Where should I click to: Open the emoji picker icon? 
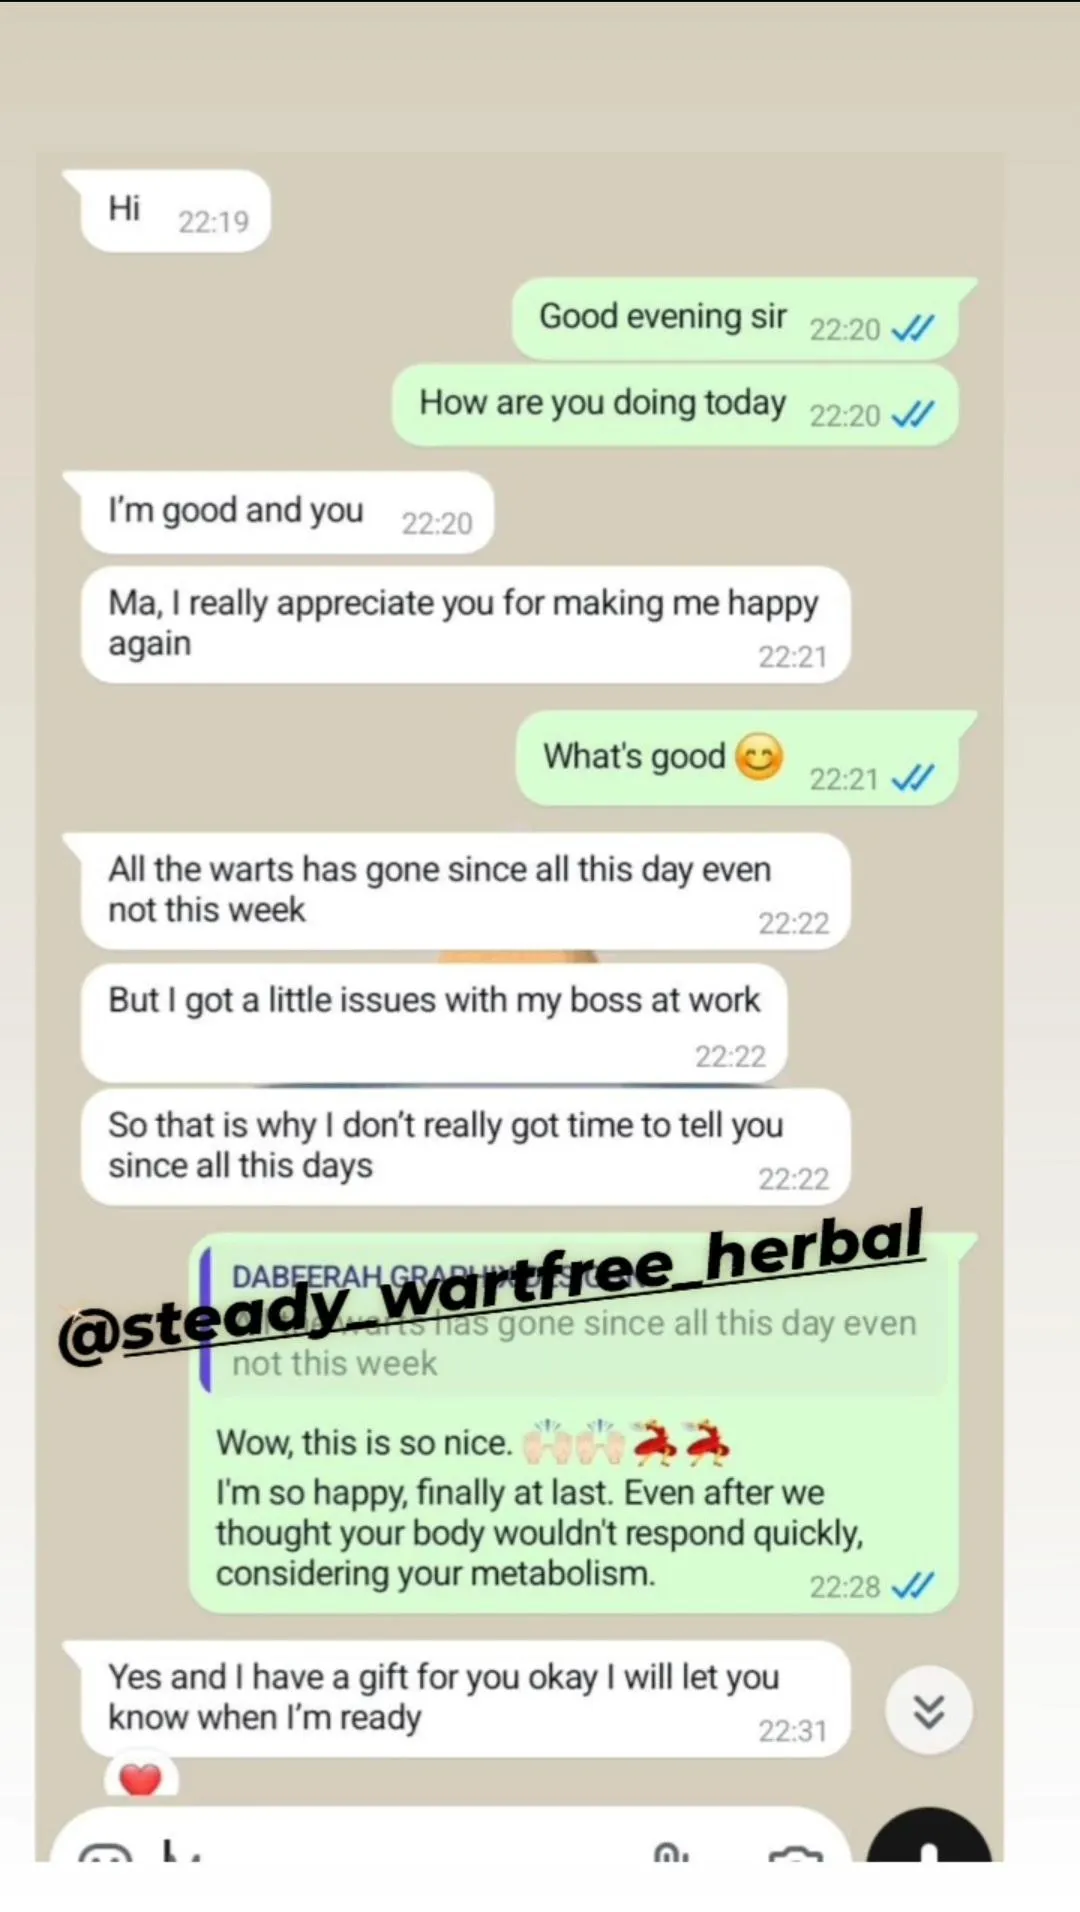(x=105, y=1851)
